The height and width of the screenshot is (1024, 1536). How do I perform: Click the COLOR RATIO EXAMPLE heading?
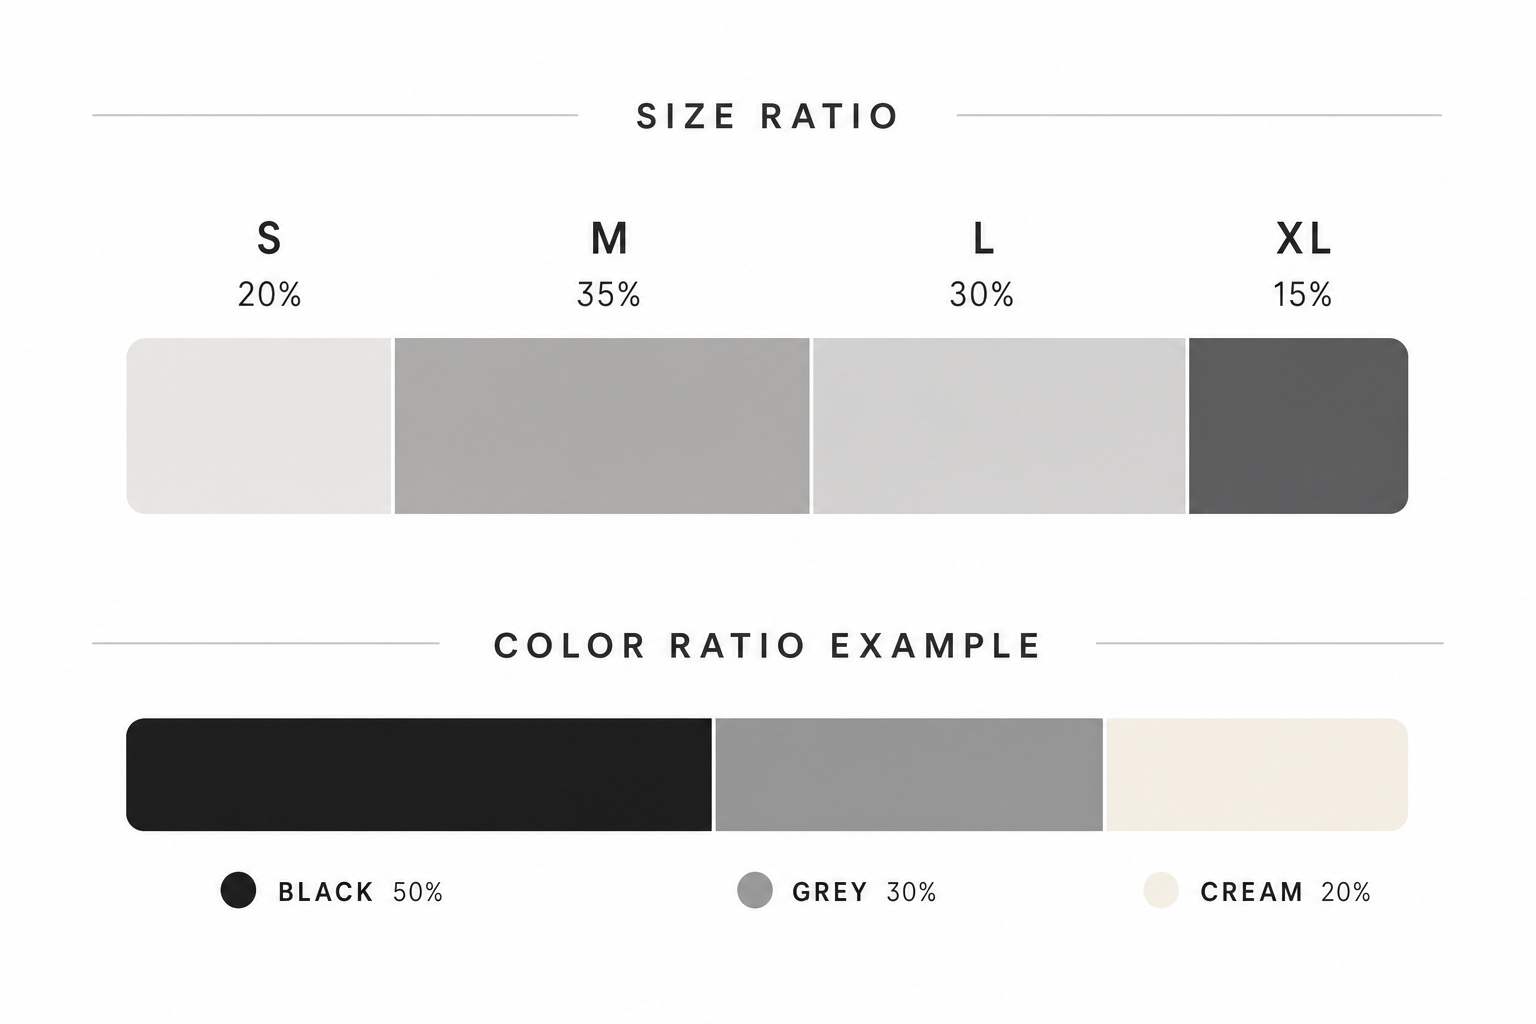tap(768, 645)
